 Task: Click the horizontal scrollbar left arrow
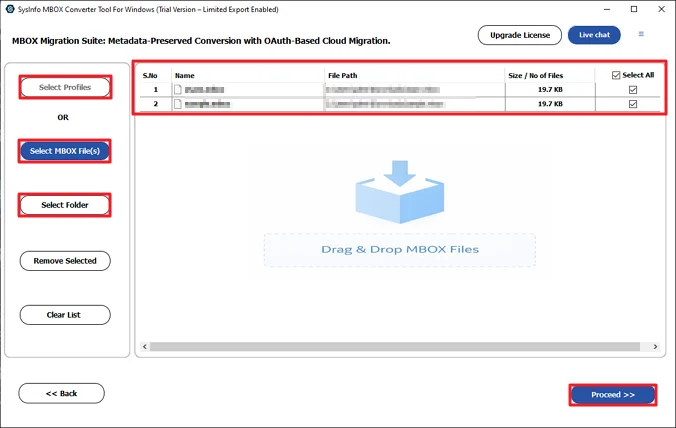145,347
